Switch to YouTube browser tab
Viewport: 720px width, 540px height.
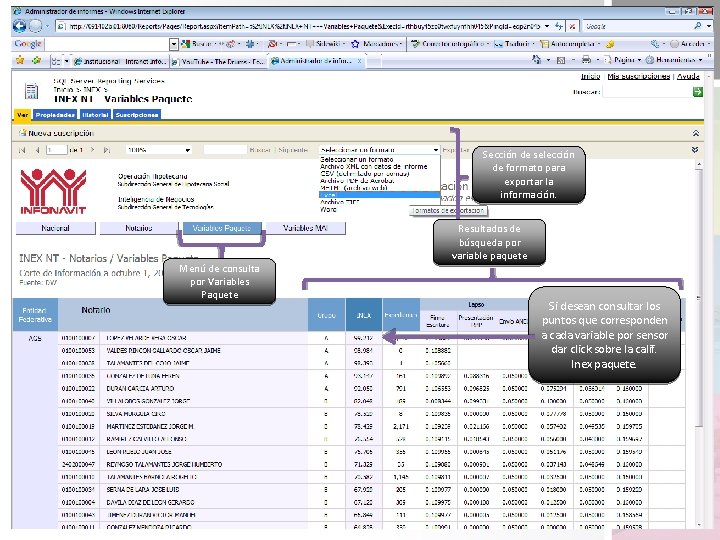219,61
